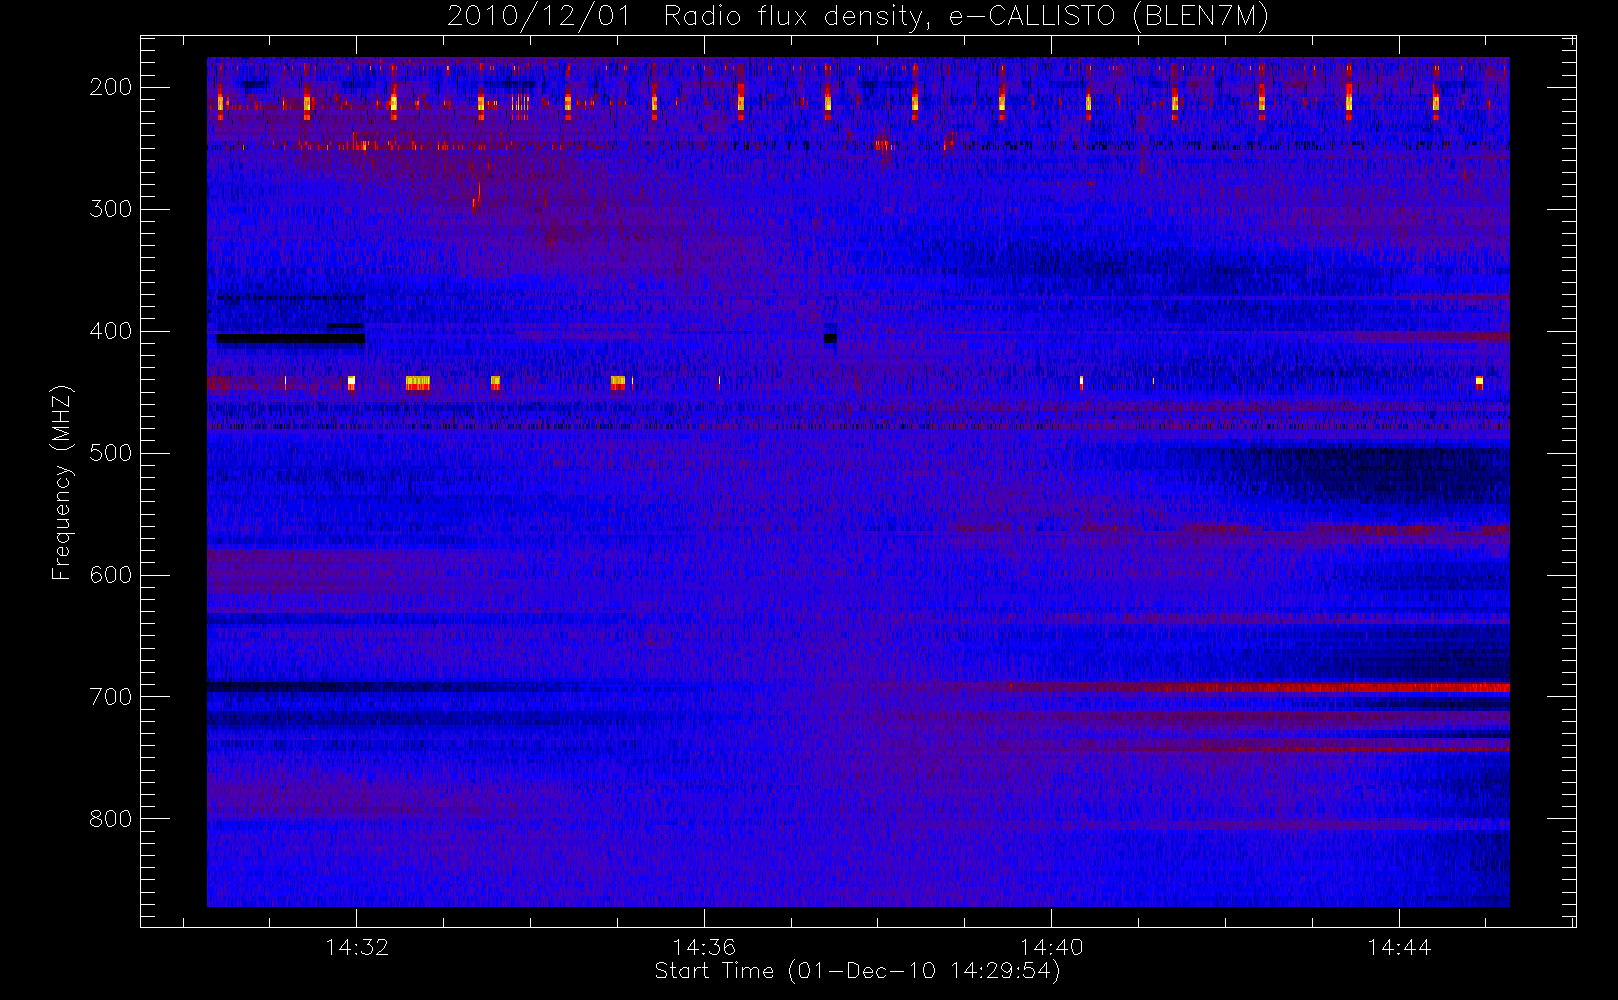The height and width of the screenshot is (1000, 1618).
Task: Click the long black dropout bar near 400 MHz
Action: pyautogui.click(x=291, y=339)
